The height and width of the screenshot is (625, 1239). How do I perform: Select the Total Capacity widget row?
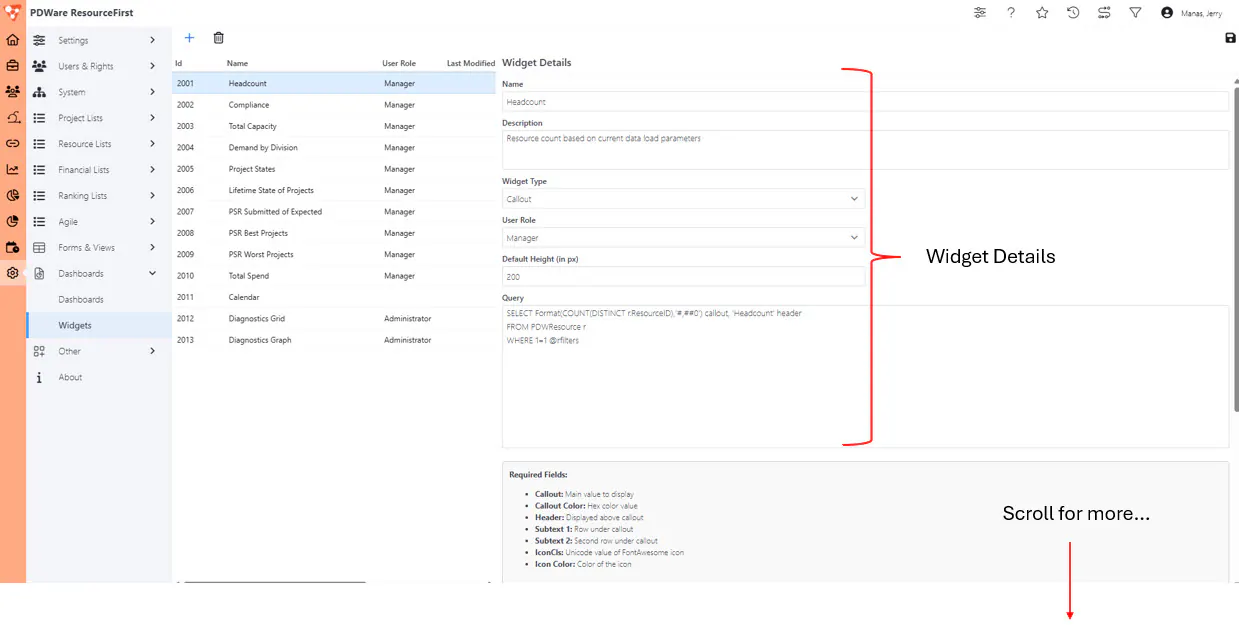click(x=334, y=126)
